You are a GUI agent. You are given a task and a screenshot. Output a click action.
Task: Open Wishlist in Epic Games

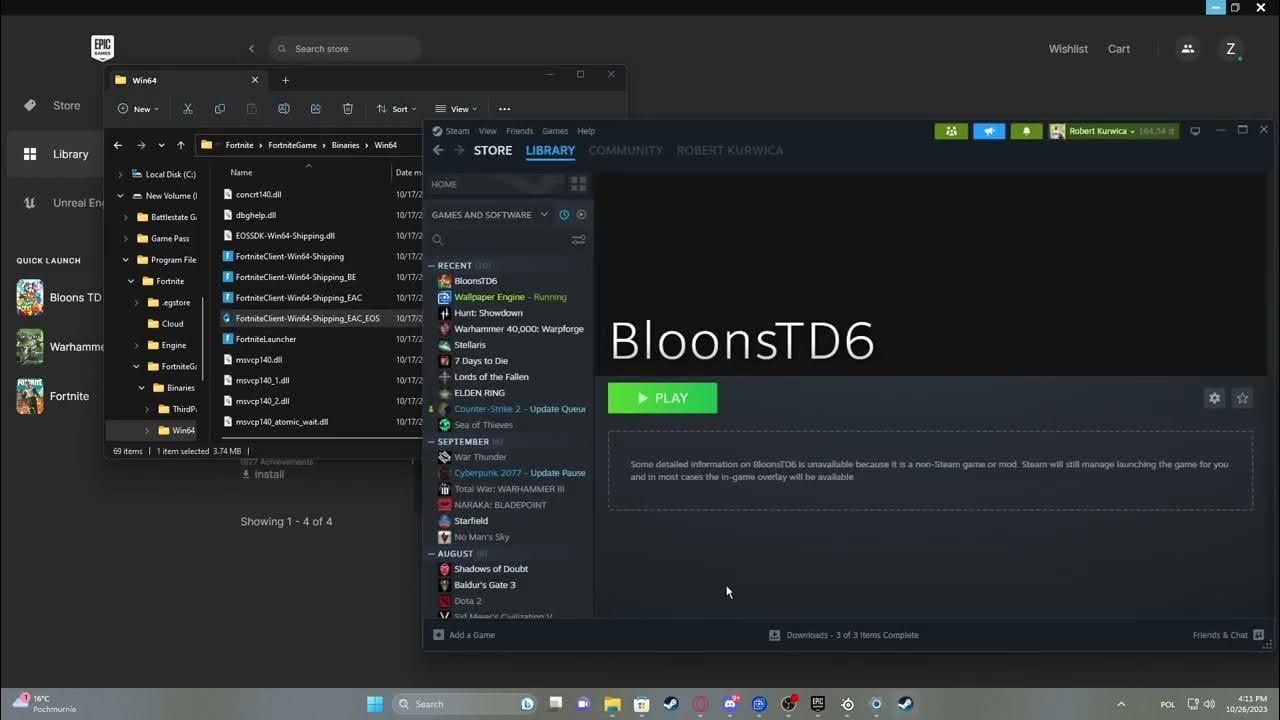click(x=1068, y=49)
